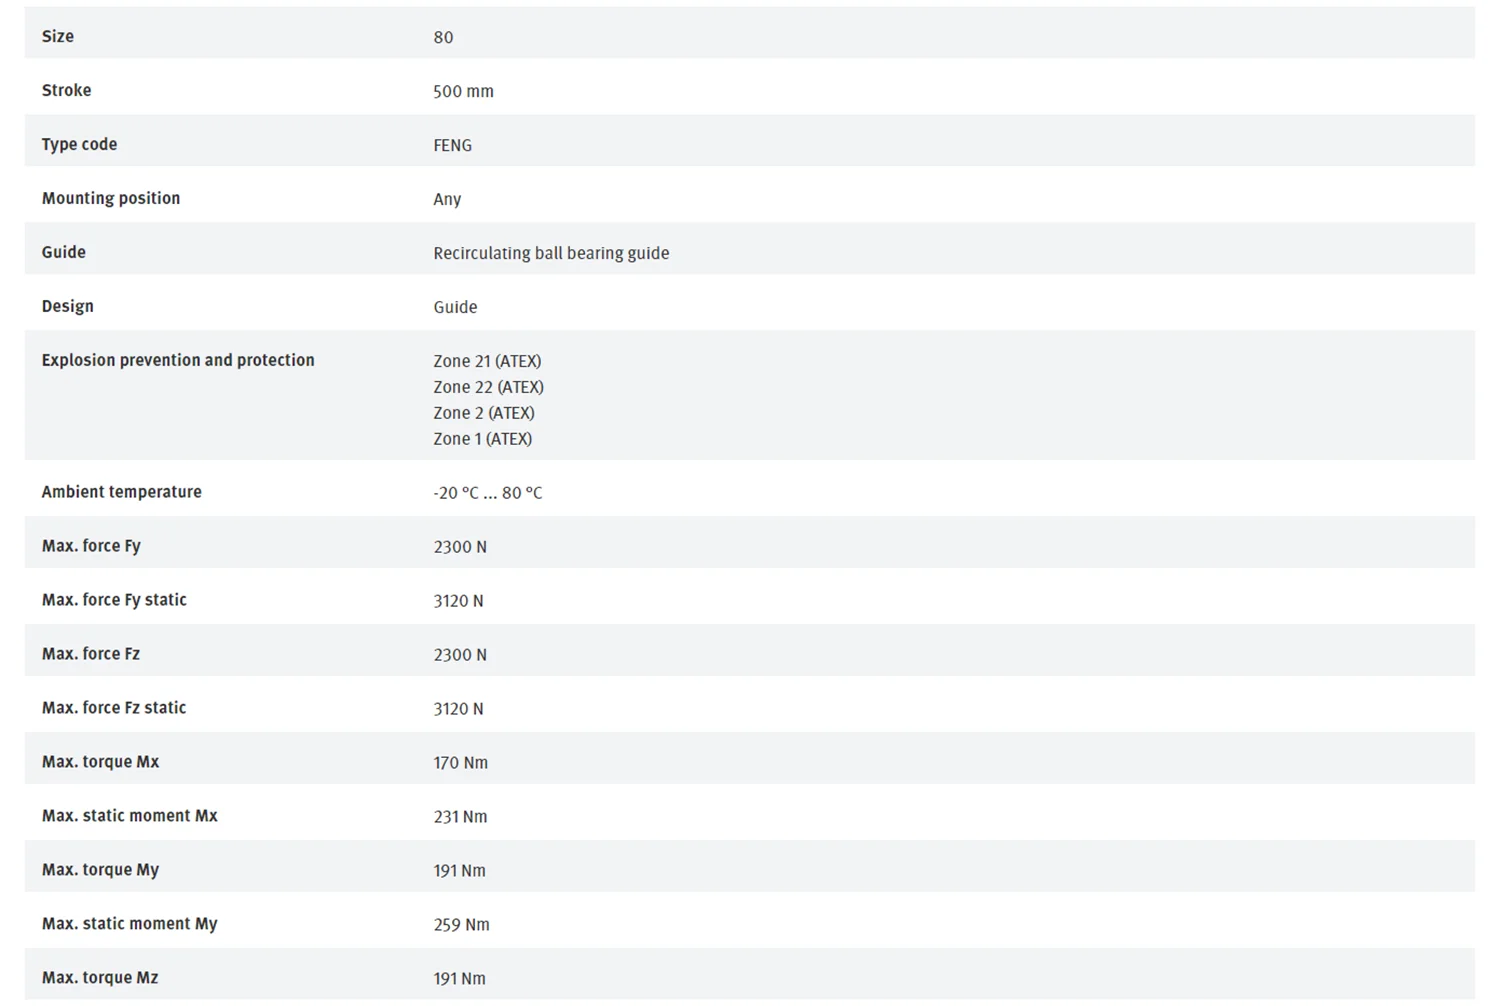Click the Max. force Fz static label
Viewport: 1500px width, 1006px height.
point(114,708)
